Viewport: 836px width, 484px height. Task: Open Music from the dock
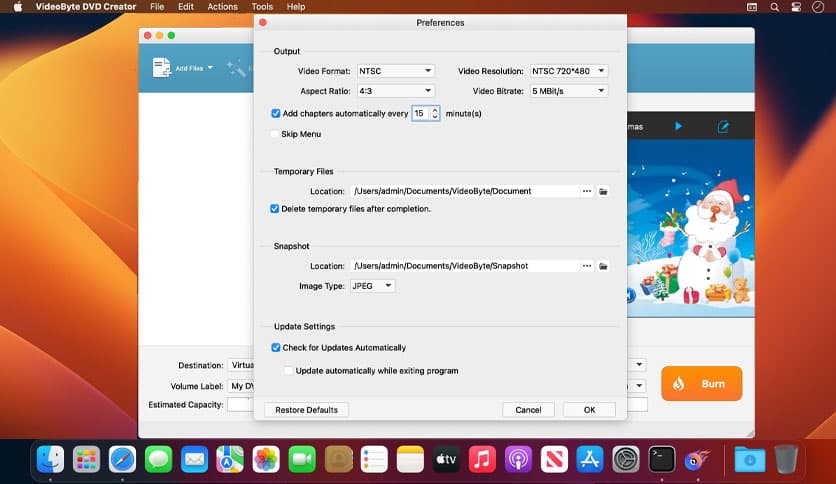coord(482,459)
